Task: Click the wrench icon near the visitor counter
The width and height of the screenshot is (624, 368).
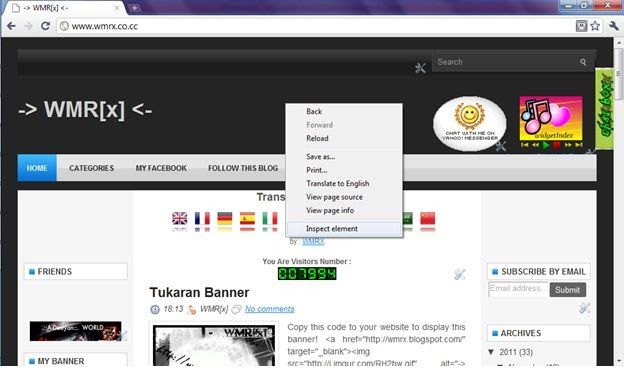Action: (460, 274)
